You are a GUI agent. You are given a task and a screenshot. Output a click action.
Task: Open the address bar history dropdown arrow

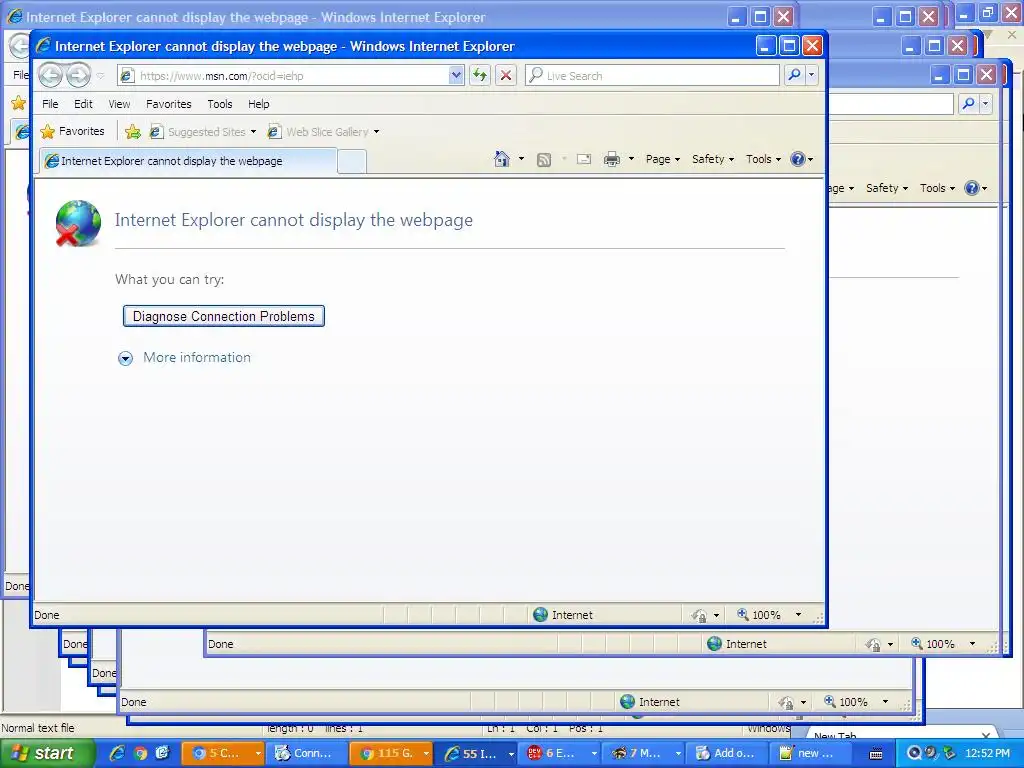(456, 75)
